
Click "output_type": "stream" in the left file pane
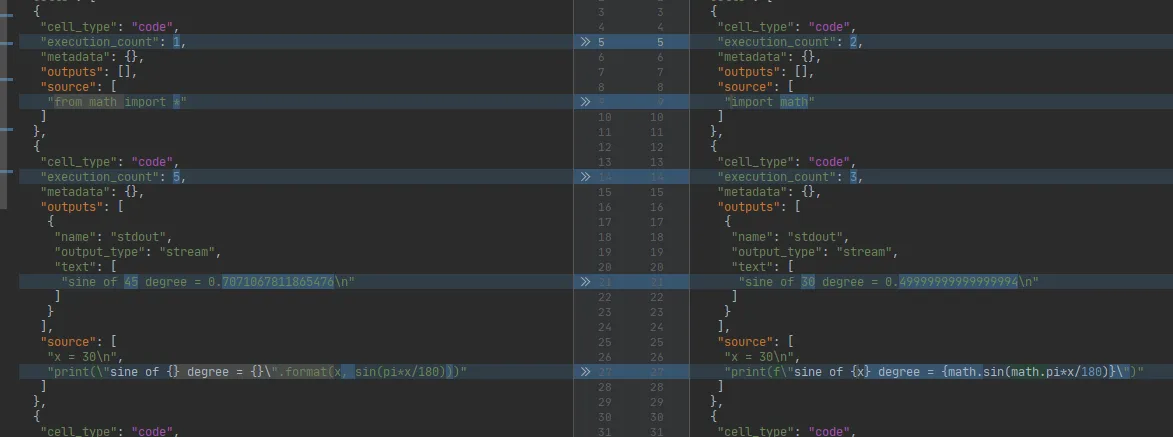[138, 251]
